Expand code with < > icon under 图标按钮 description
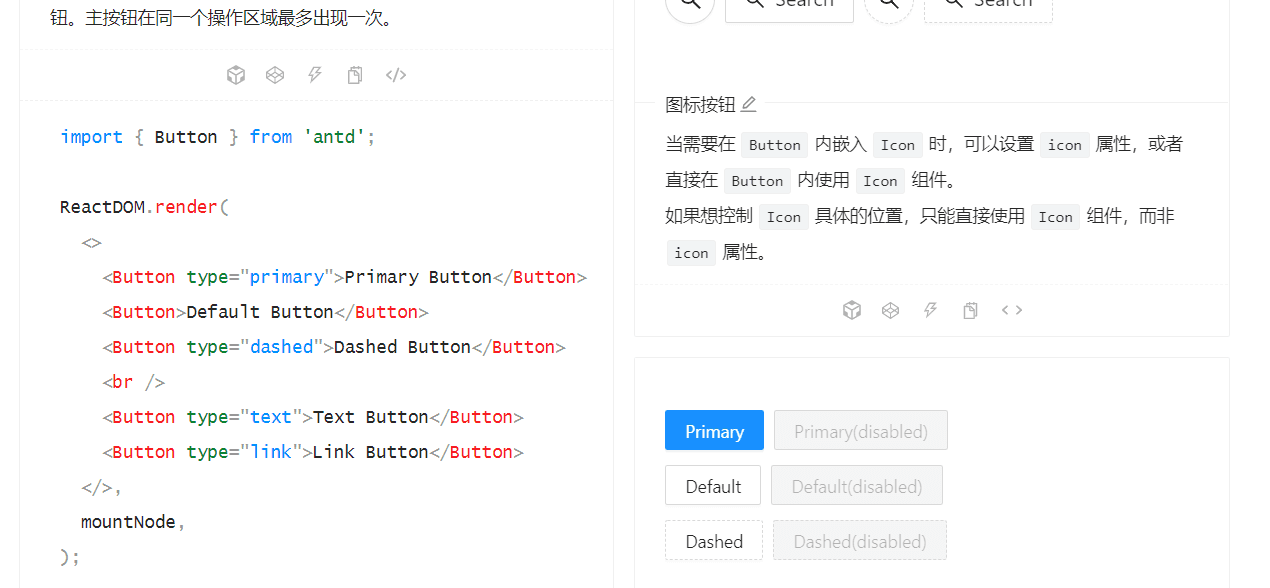 click(x=1012, y=310)
